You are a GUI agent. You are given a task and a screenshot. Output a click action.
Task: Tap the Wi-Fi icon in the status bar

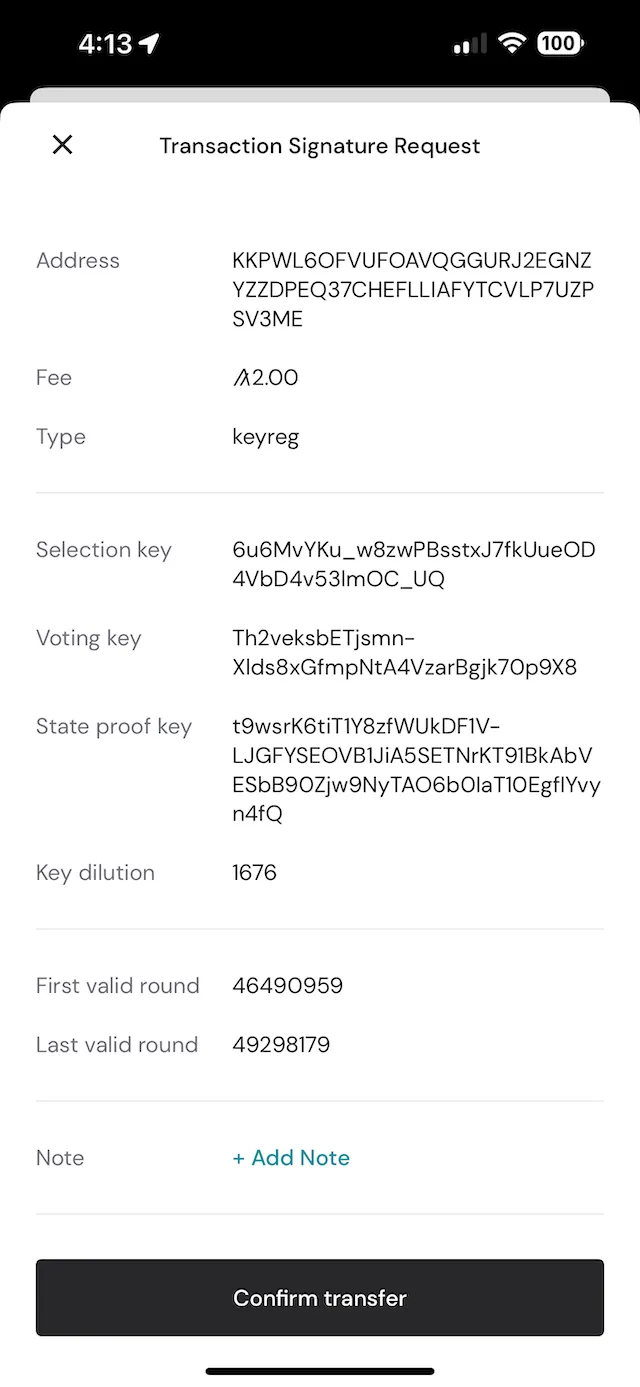[513, 43]
